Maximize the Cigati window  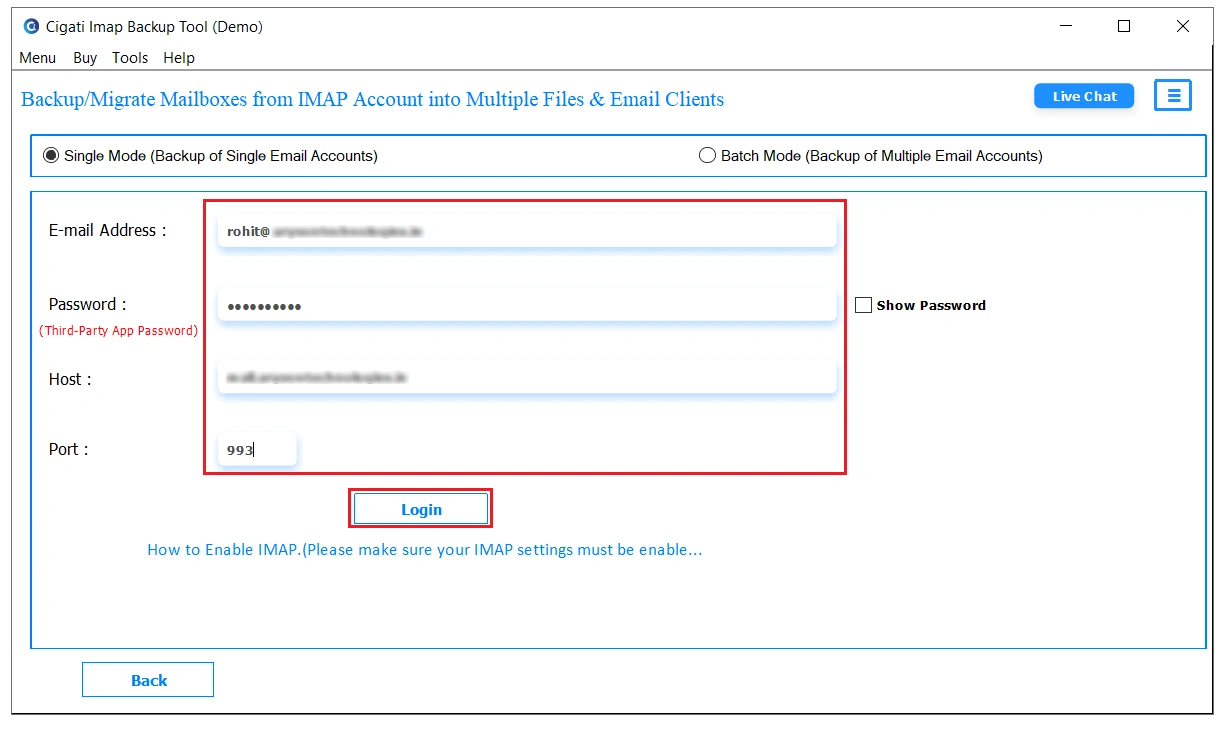1124,27
